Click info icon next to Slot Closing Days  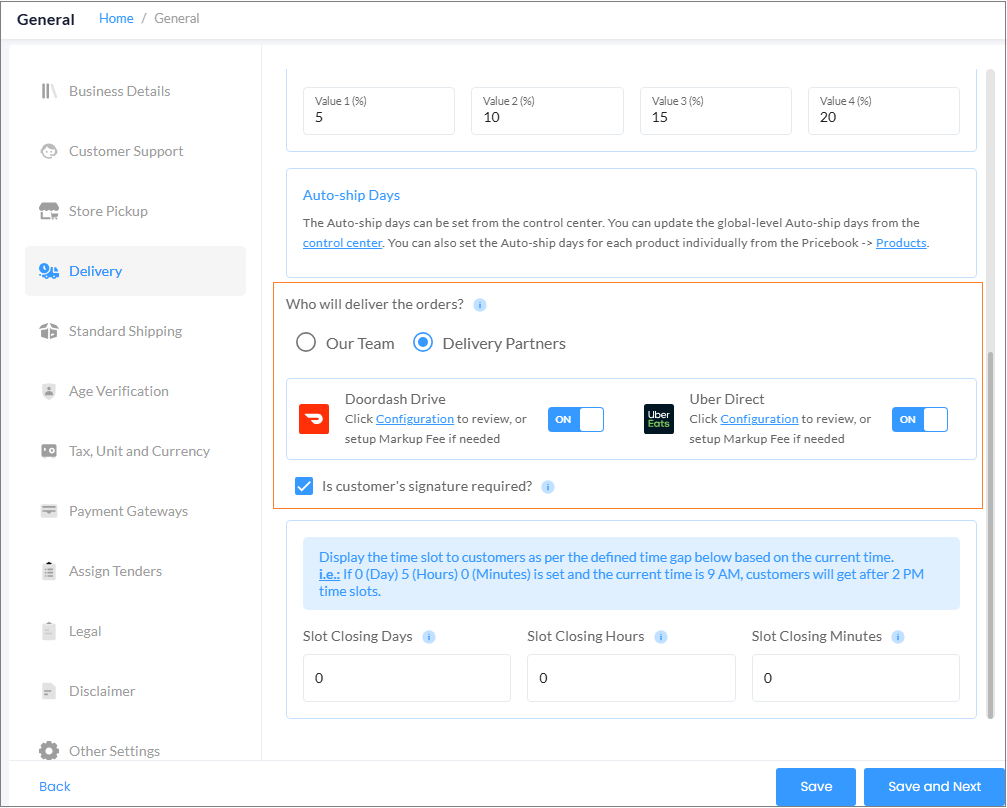pos(429,637)
